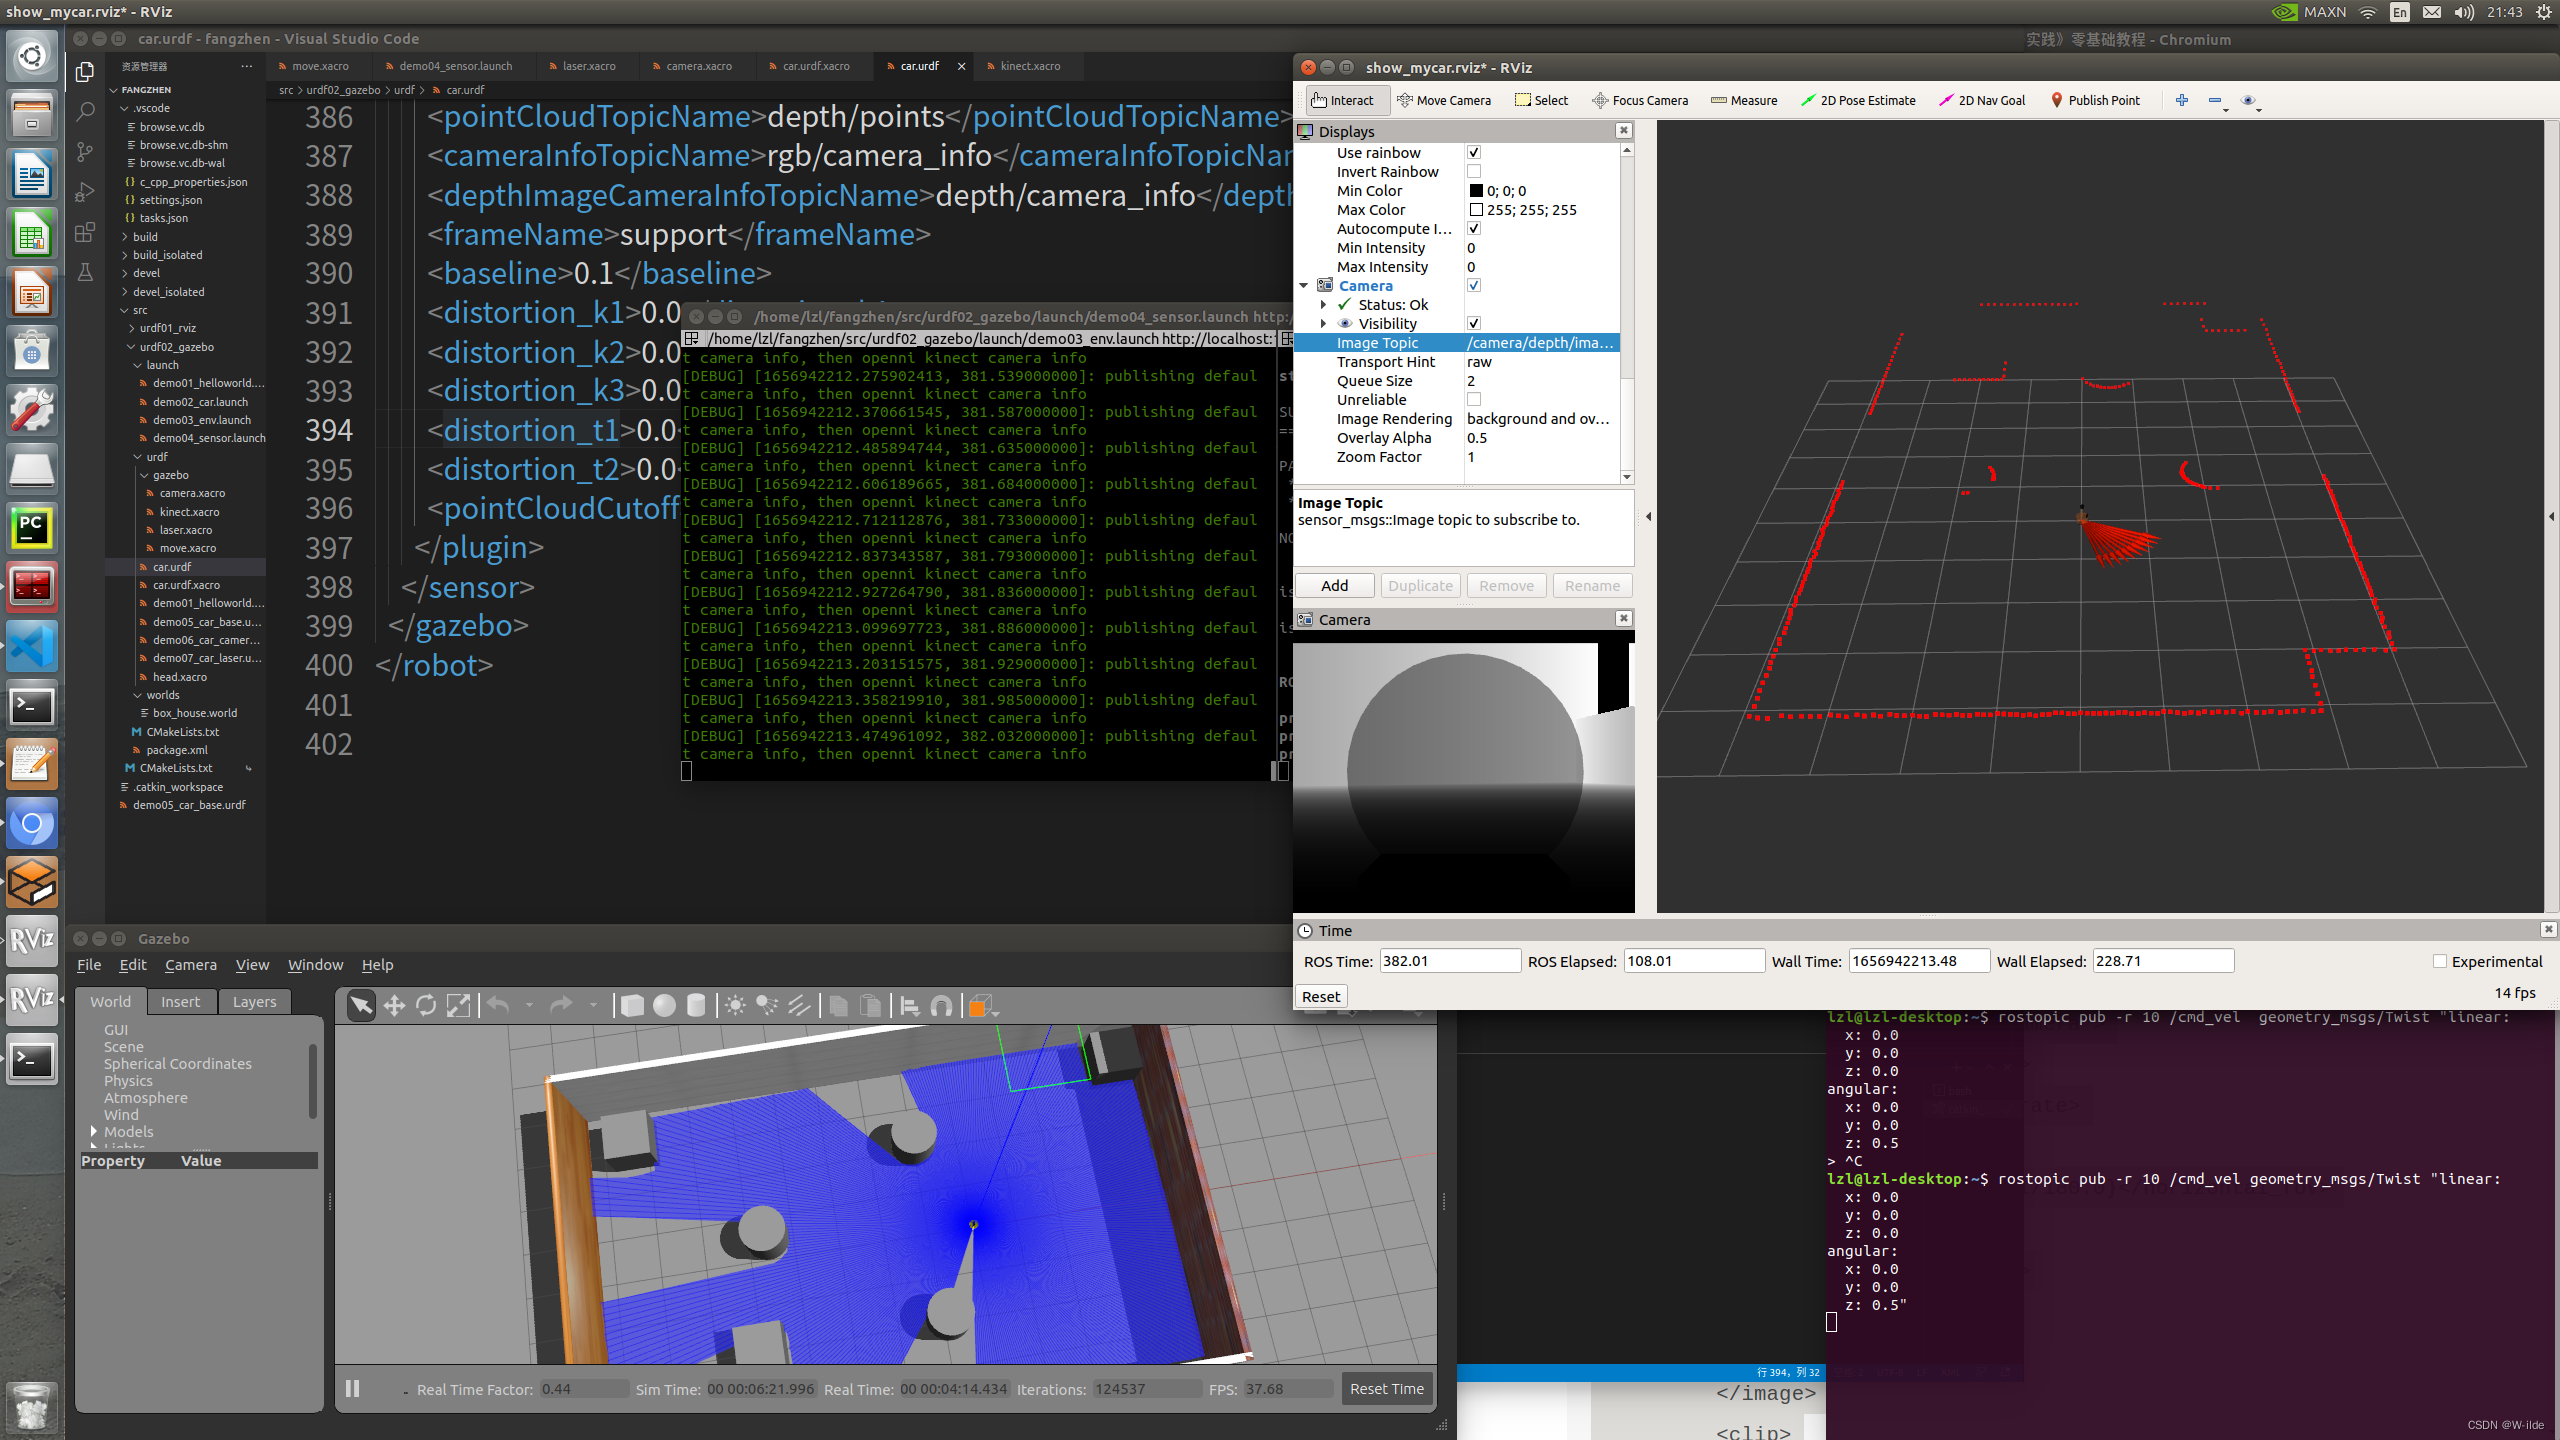Choose RViz Focus Camera tool
The width and height of the screenshot is (2560, 1440).
tap(1640, 100)
